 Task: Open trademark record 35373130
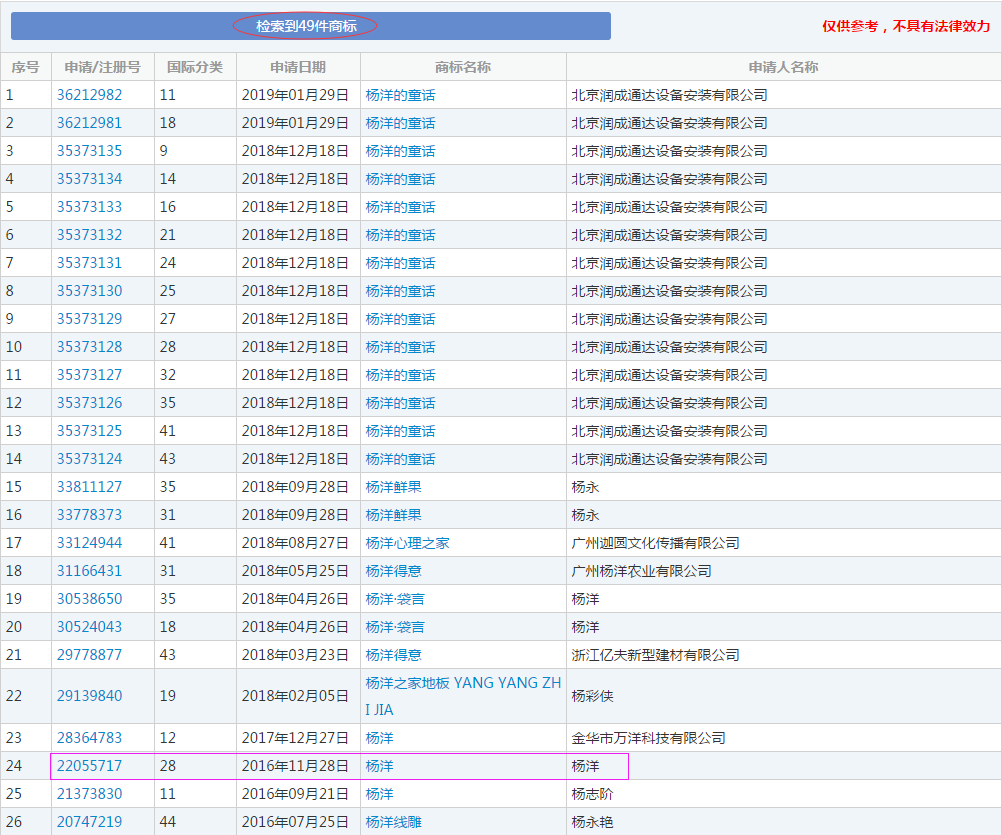89,291
